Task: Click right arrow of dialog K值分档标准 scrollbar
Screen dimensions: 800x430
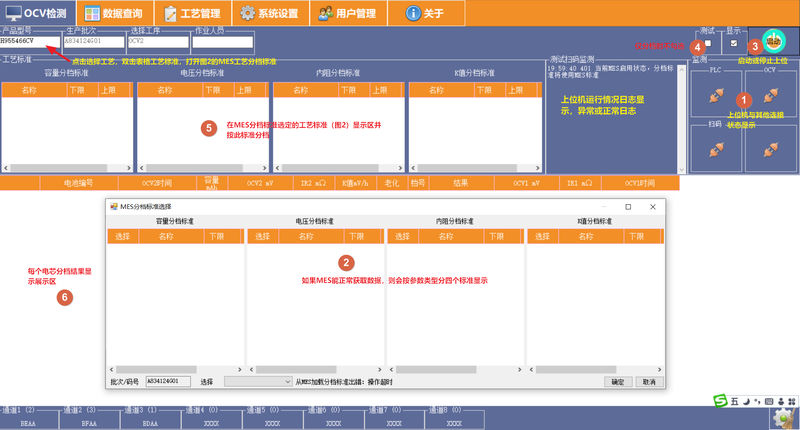Action: [x=659, y=370]
